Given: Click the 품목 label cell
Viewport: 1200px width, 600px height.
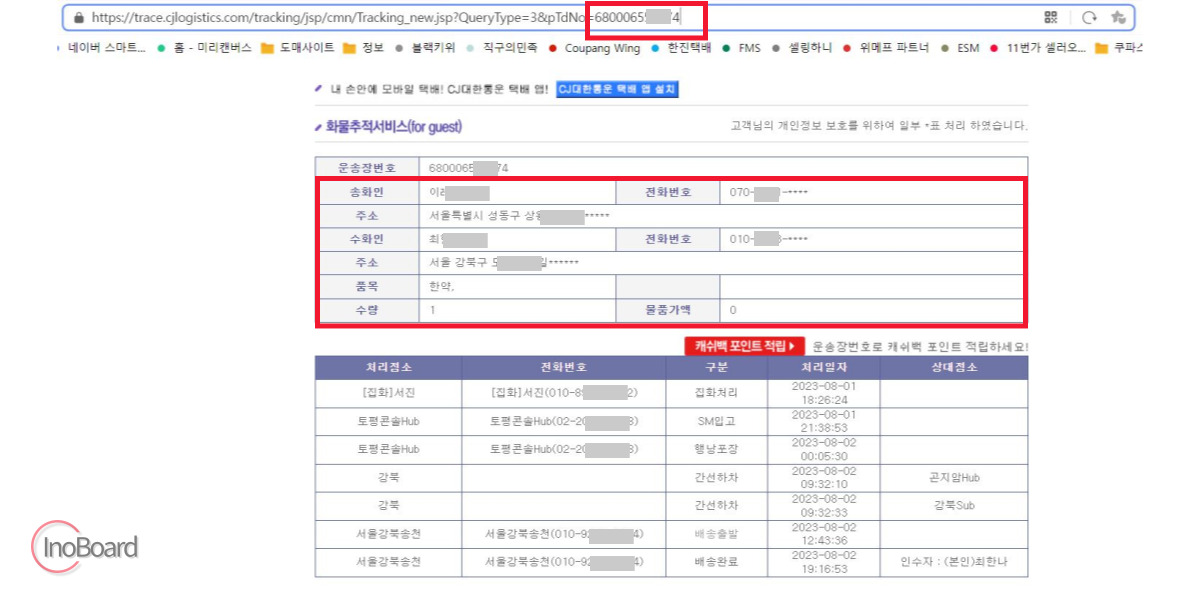Looking at the screenshot, I should point(367,286).
